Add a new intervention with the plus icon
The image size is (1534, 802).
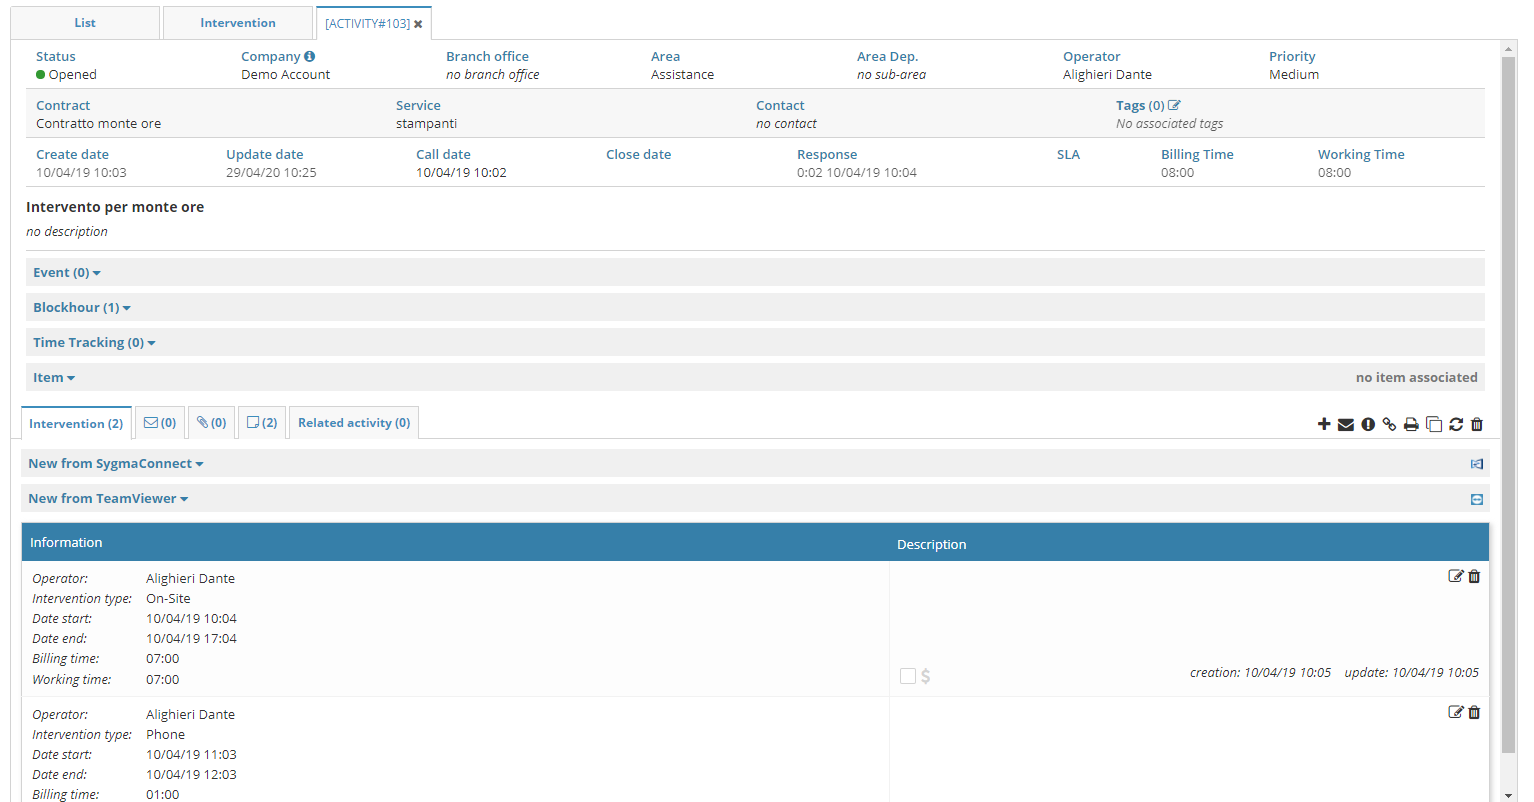tap(1324, 424)
